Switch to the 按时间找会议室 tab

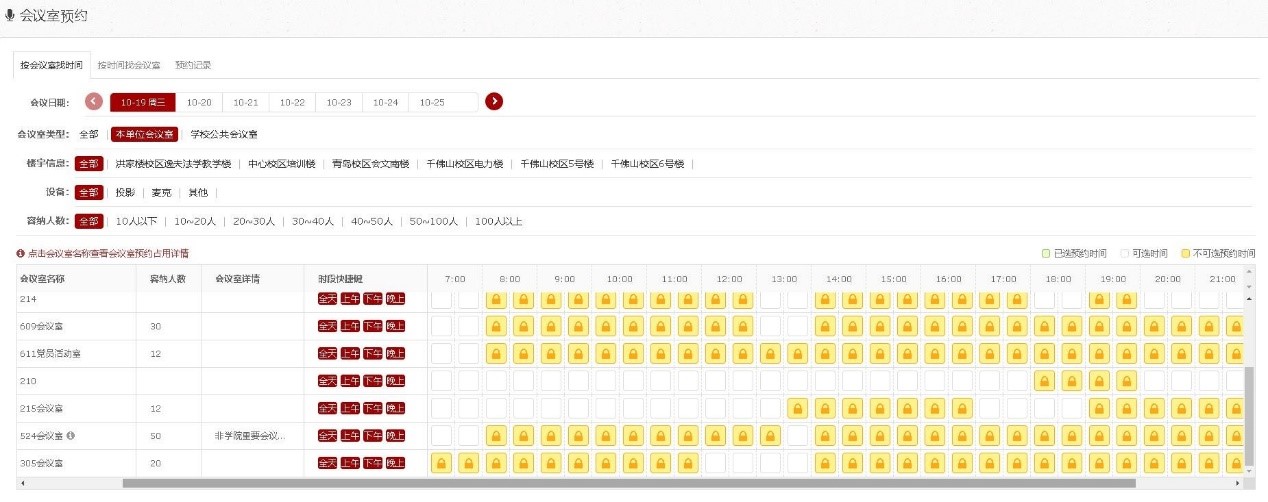point(129,65)
